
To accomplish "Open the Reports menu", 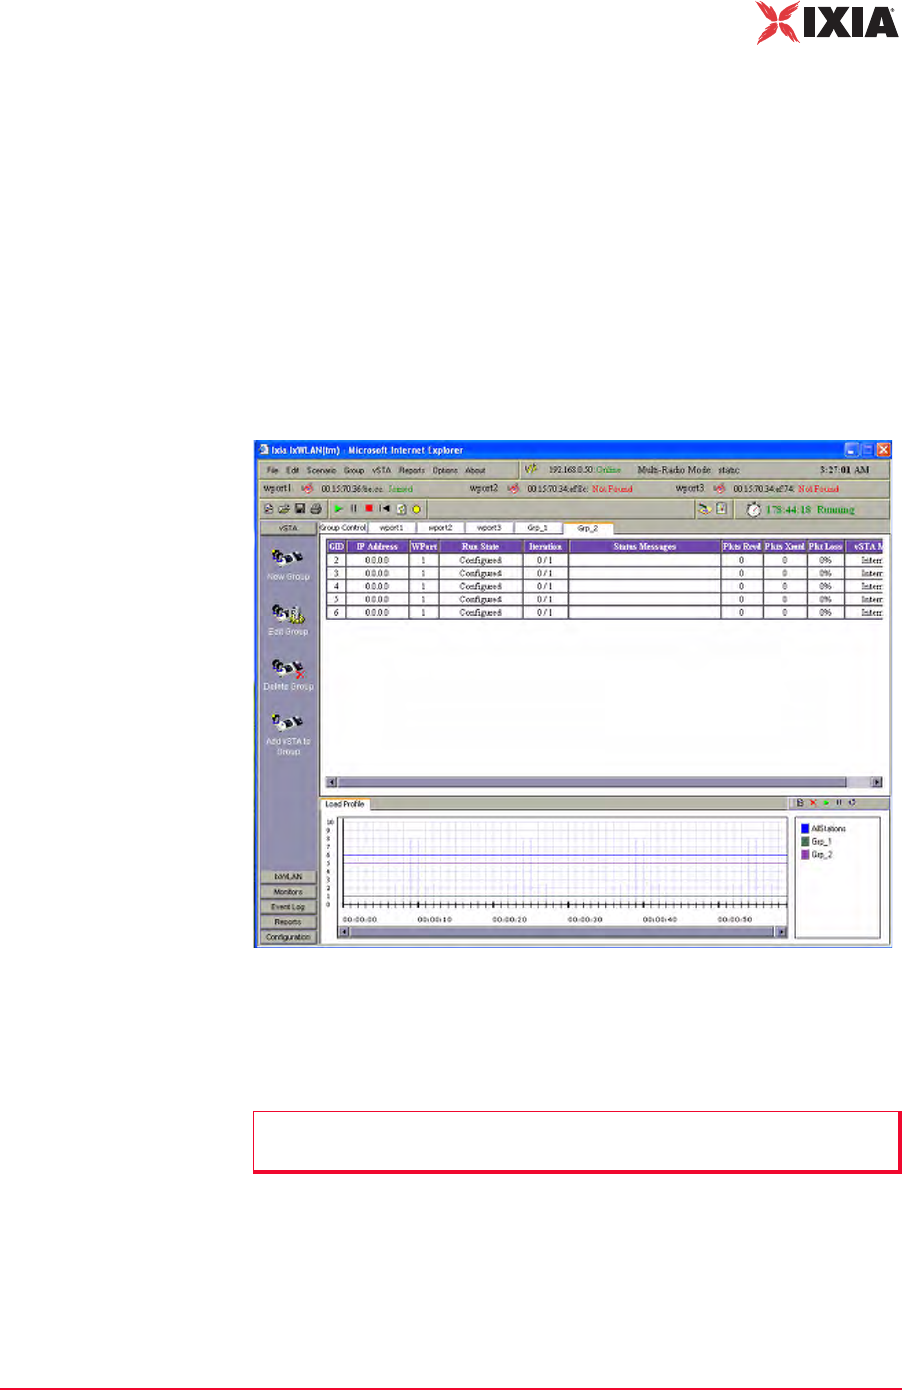I will (412, 470).
